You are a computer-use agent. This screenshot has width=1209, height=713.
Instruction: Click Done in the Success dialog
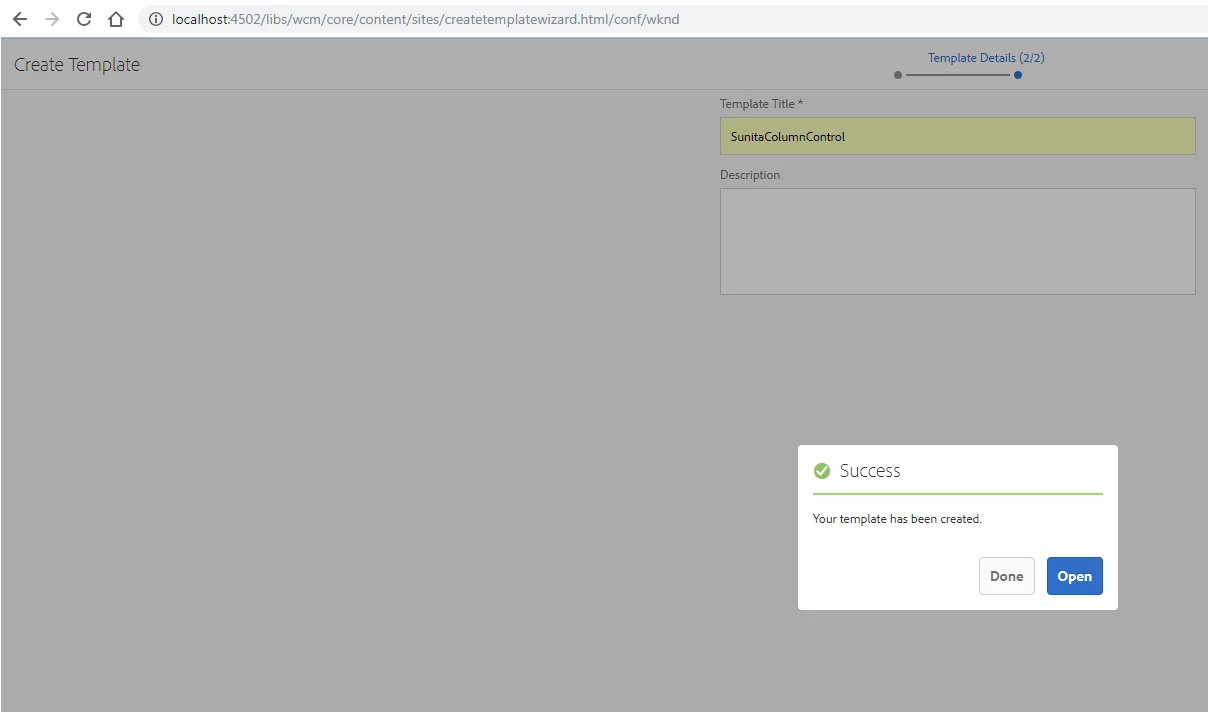pos(1006,576)
